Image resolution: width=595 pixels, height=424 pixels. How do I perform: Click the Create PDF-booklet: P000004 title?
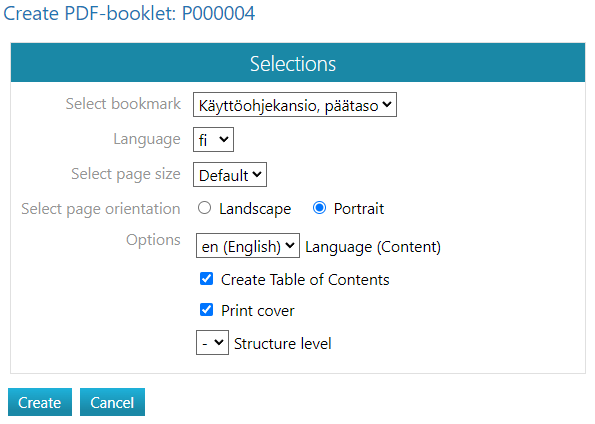[x=129, y=14]
